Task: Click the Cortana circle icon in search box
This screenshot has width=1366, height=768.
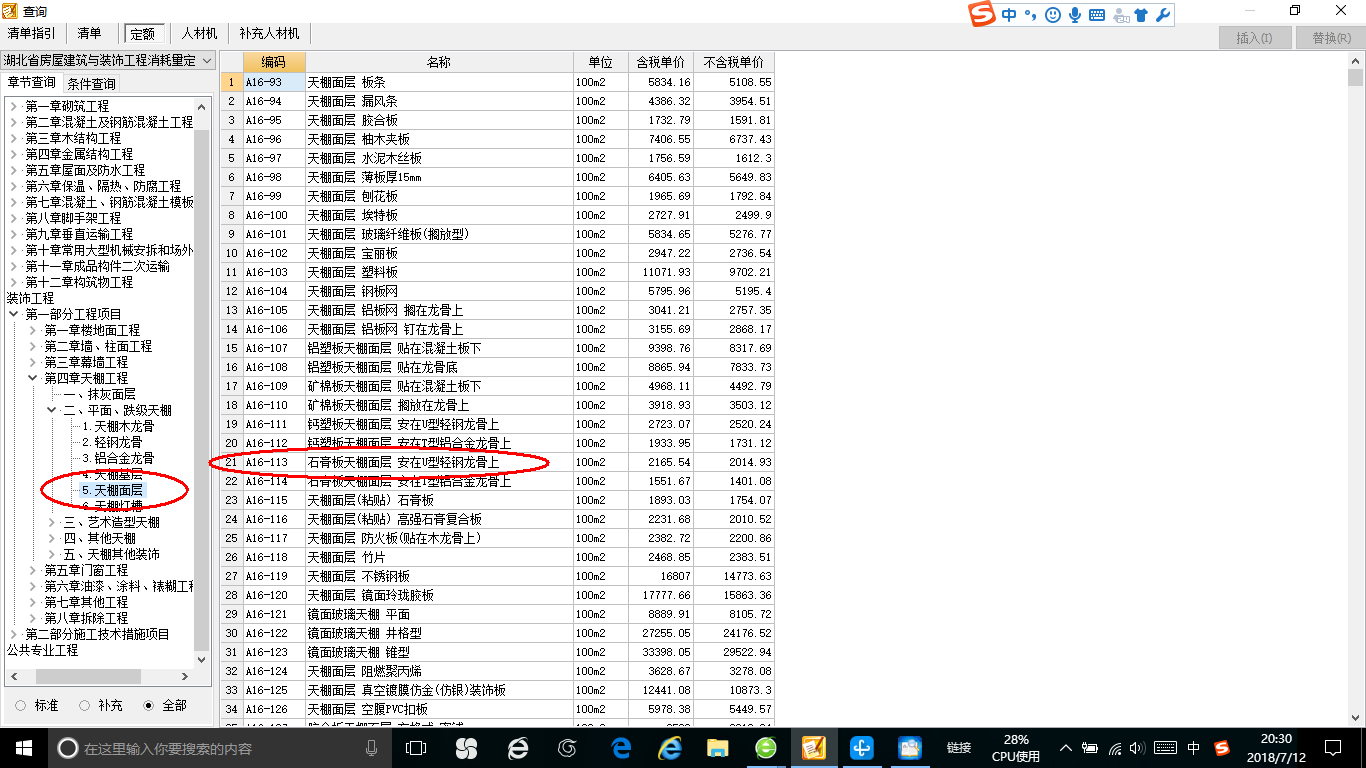Action: [68, 748]
